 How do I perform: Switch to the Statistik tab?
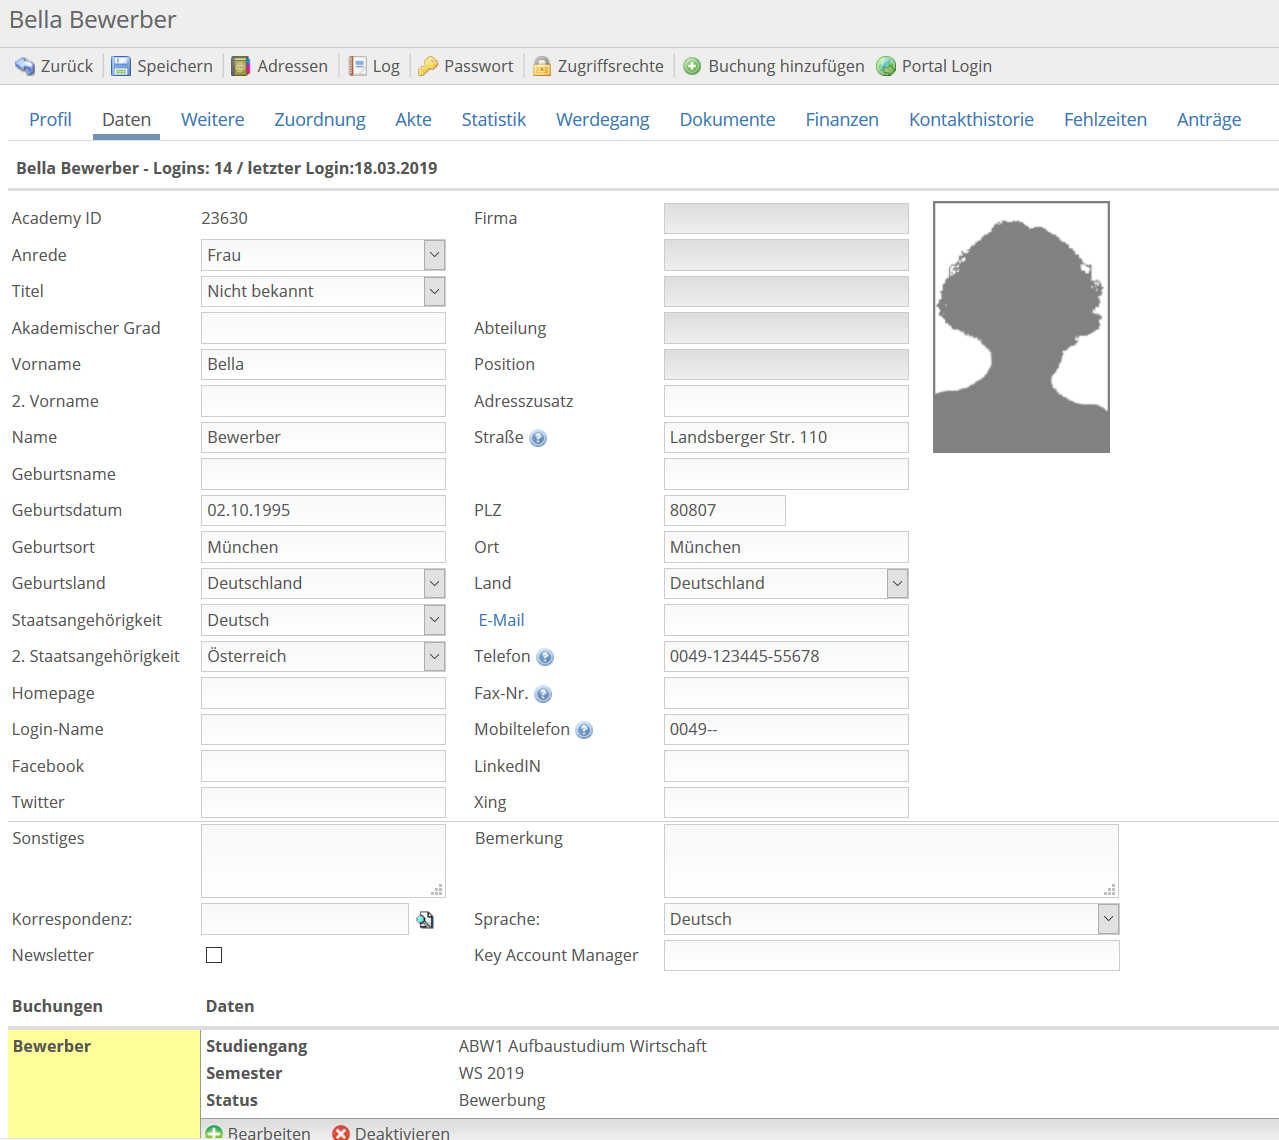coord(493,119)
